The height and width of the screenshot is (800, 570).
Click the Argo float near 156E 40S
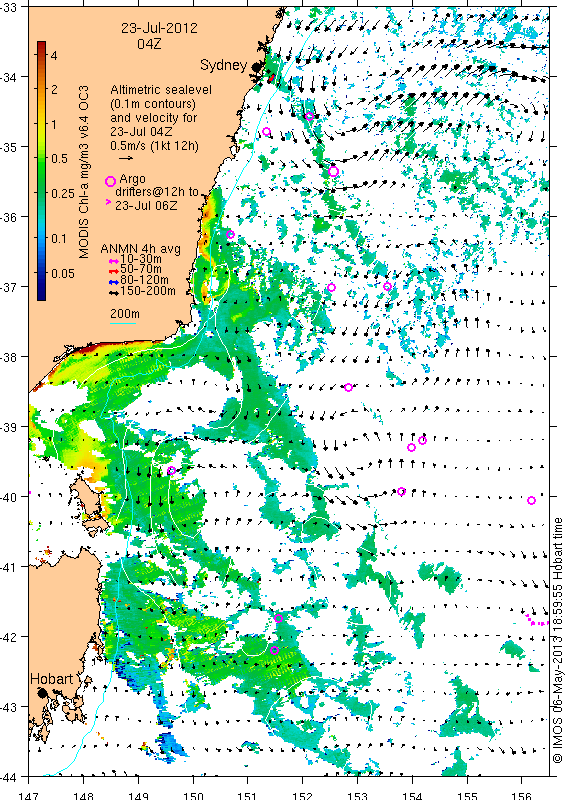[531, 501]
